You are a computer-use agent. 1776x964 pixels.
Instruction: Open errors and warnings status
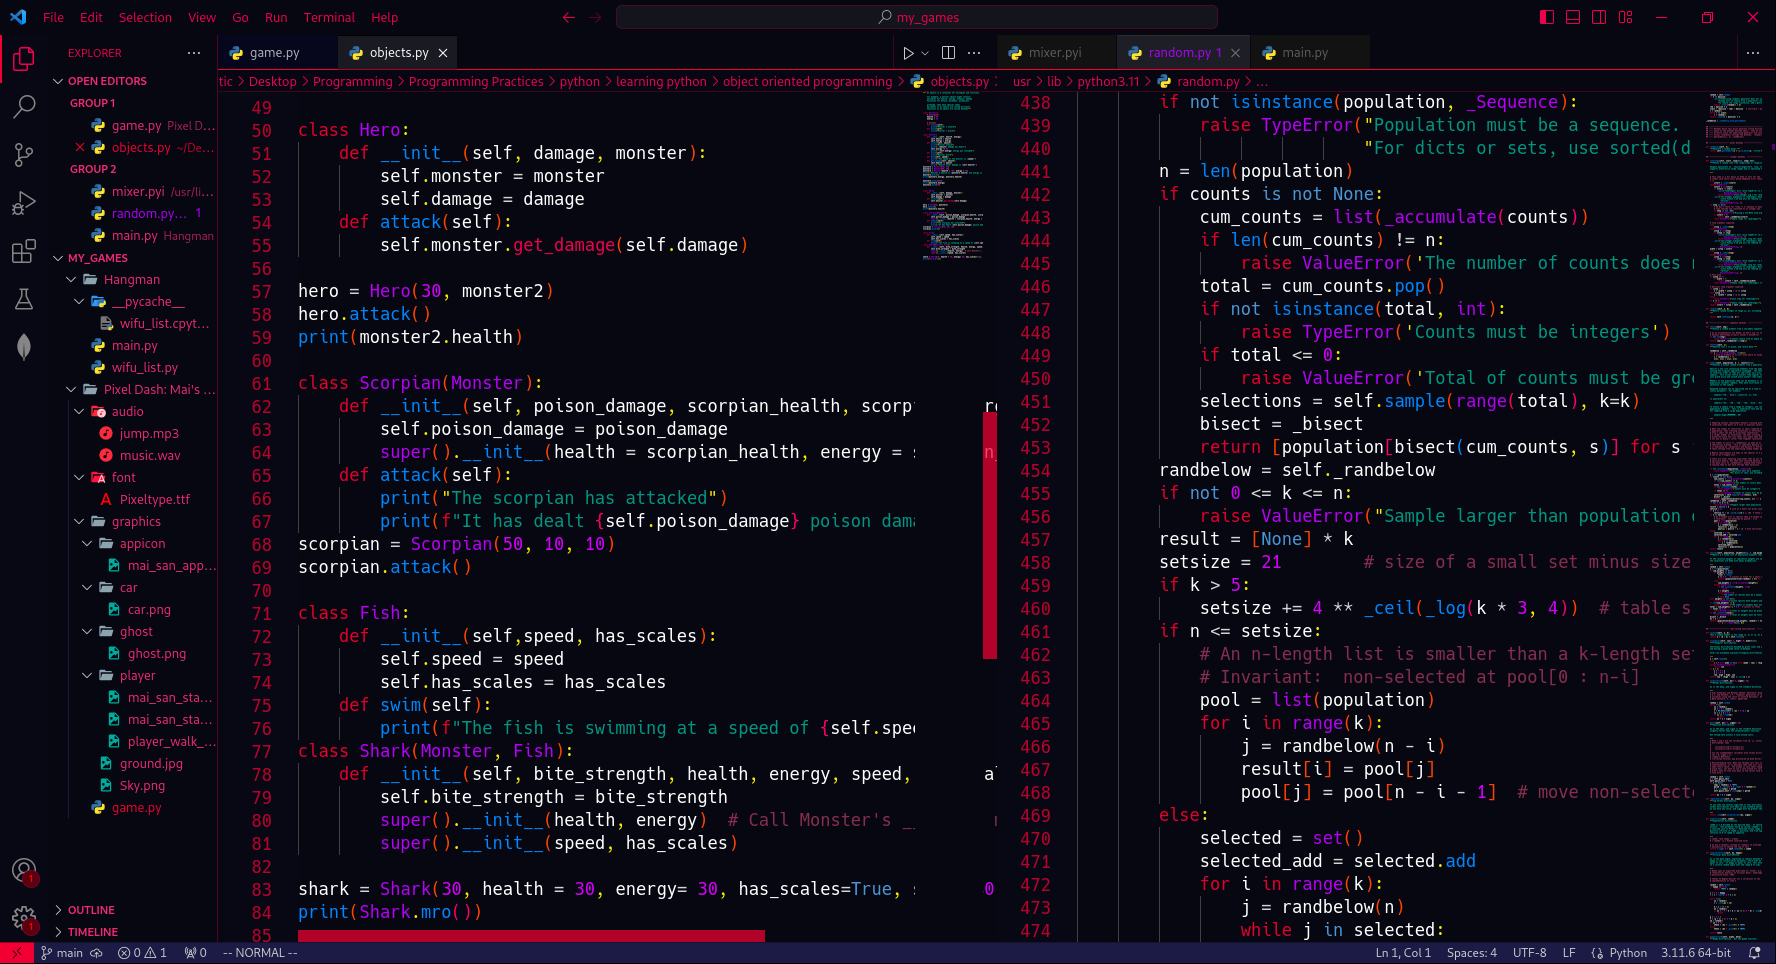142,953
